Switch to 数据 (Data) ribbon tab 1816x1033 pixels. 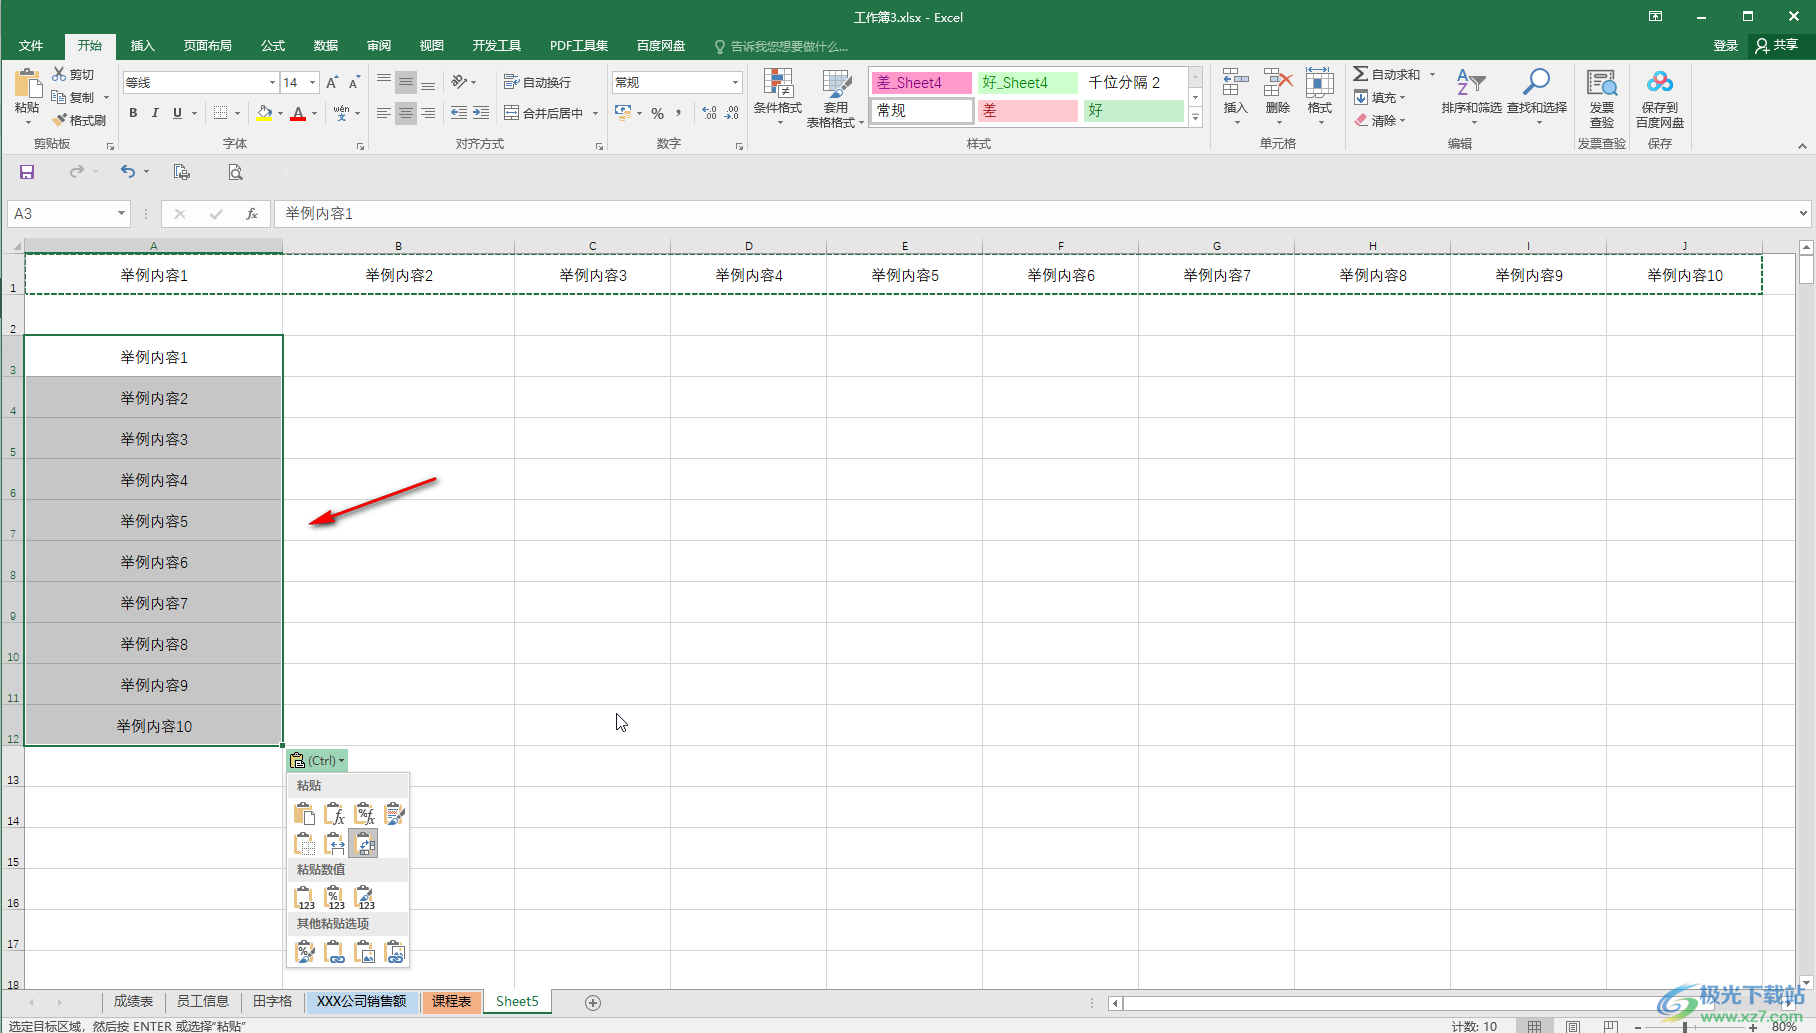click(326, 46)
